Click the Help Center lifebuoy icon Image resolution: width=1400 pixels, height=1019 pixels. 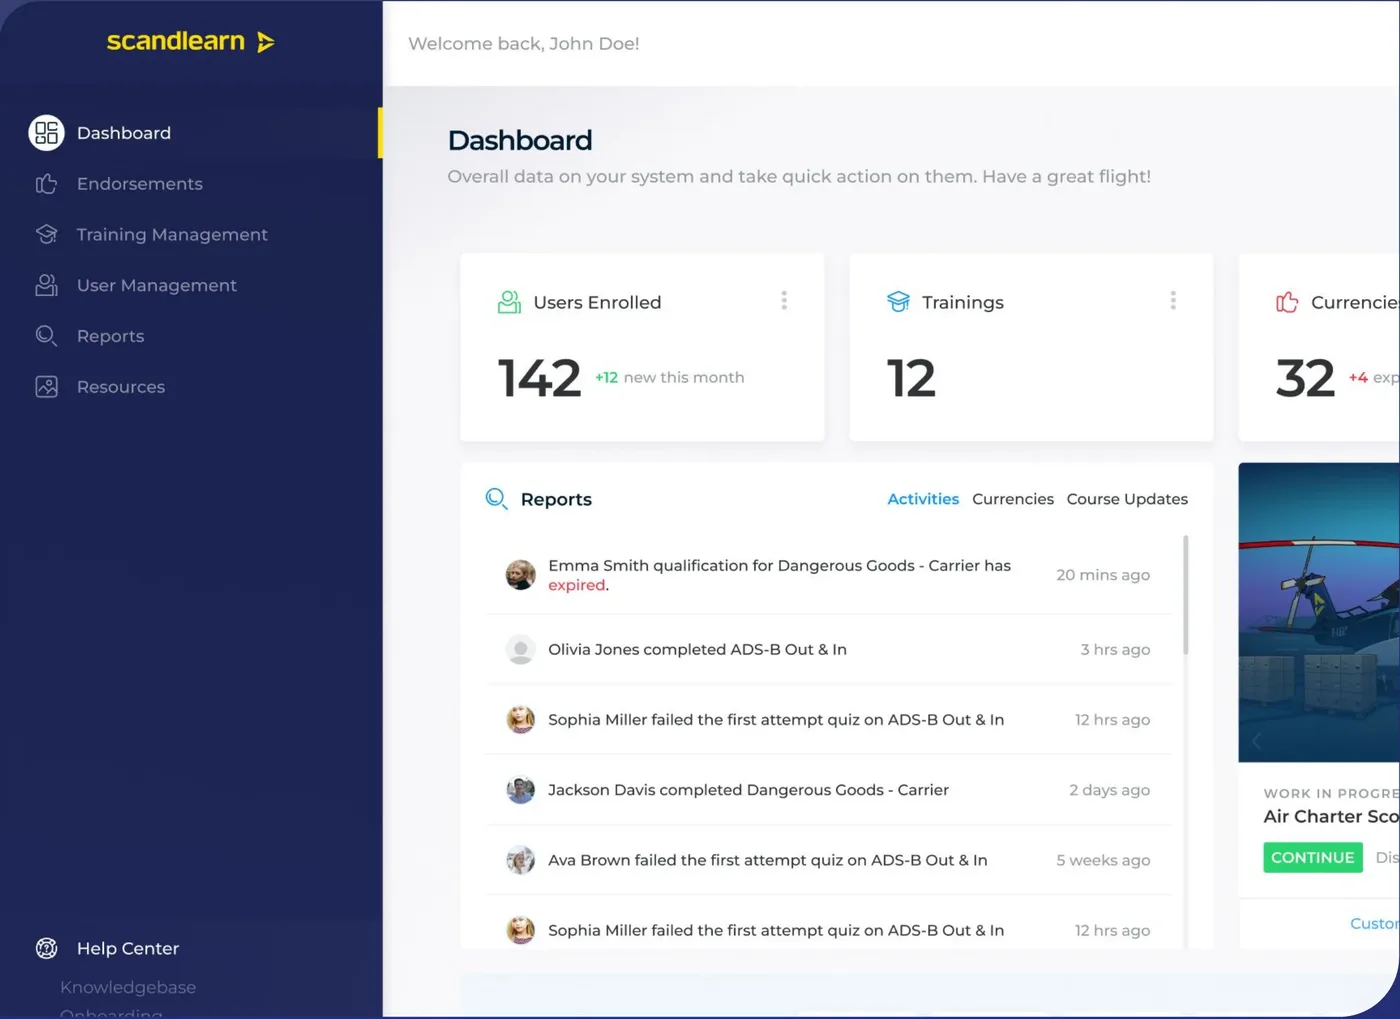[46, 948]
